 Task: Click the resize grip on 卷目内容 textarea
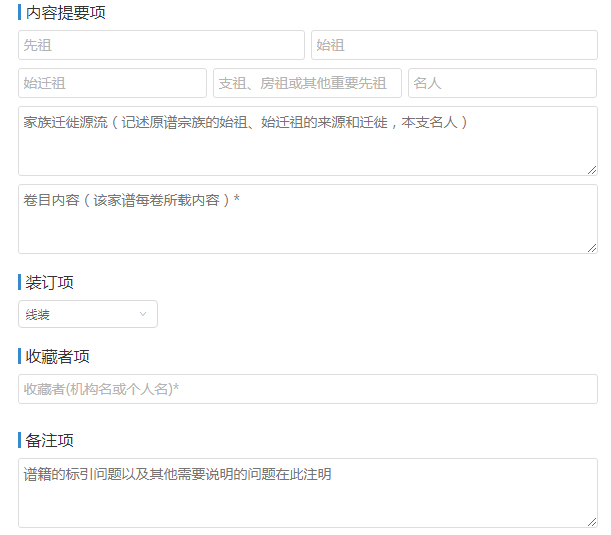click(592, 248)
